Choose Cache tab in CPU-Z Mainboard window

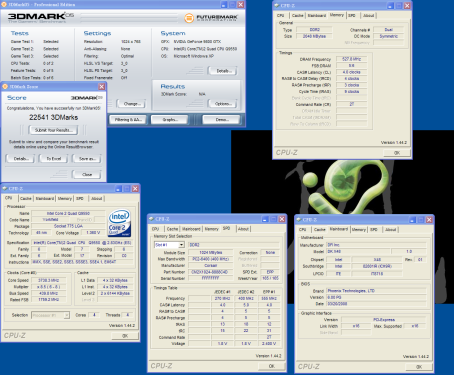coord(320,229)
